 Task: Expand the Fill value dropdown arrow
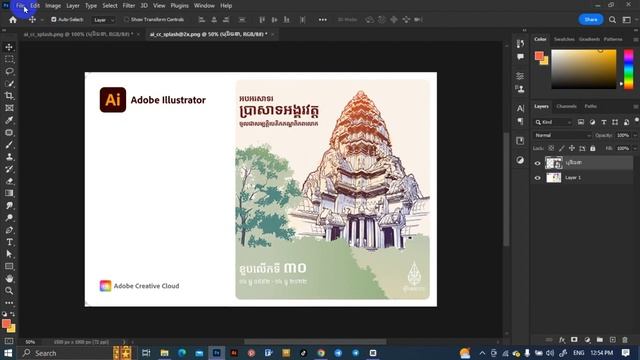pos(635,149)
